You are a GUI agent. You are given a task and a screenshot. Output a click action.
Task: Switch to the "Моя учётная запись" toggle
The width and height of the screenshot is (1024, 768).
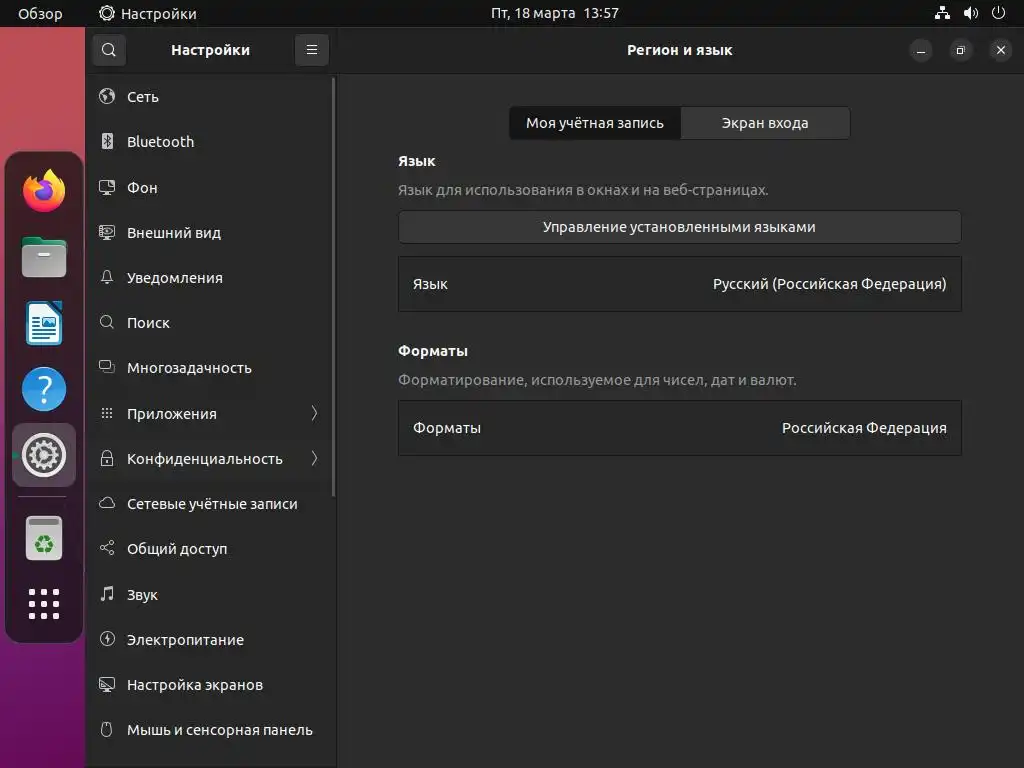tap(595, 123)
